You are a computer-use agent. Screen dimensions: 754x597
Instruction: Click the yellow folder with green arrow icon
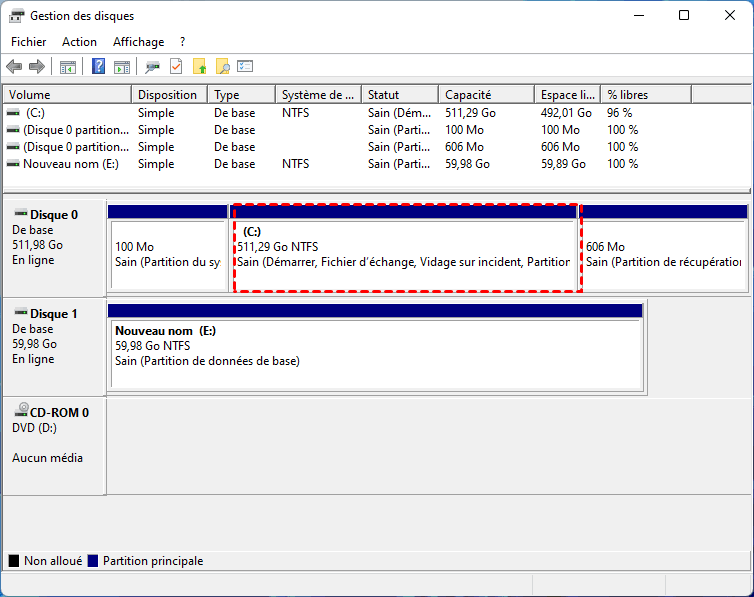coord(200,67)
